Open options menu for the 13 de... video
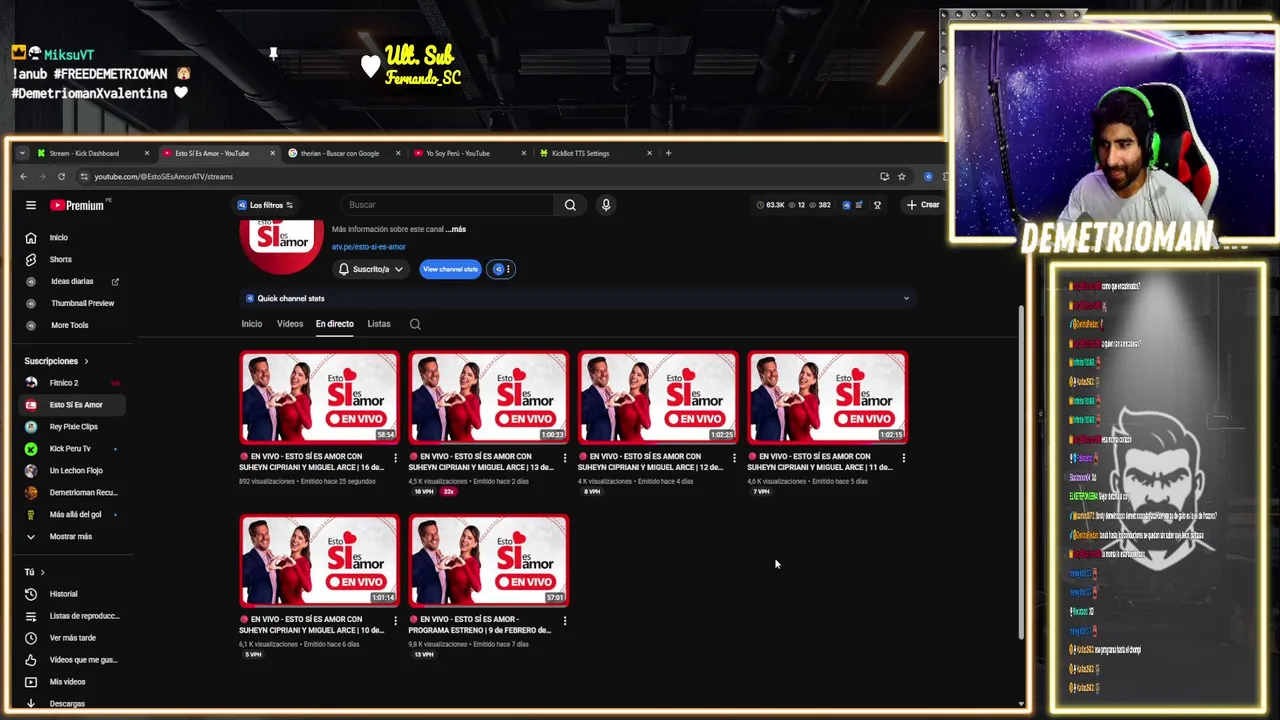1280x720 pixels. click(565, 458)
